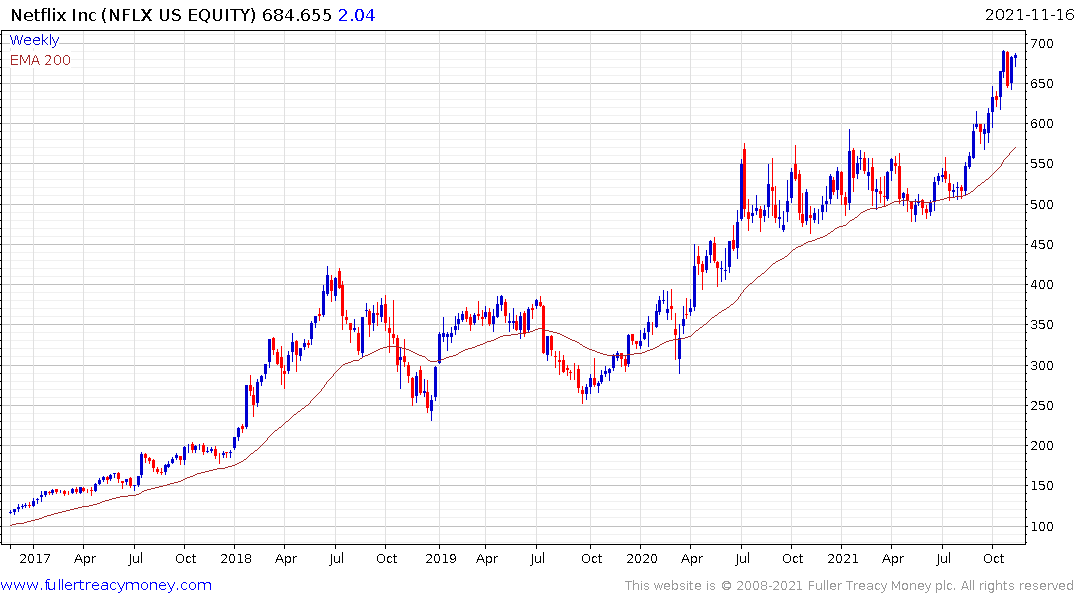Select the EMA 200 legend label
Viewport: 1075px width, 600px height.
pyautogui.click(x=40, y=60)
